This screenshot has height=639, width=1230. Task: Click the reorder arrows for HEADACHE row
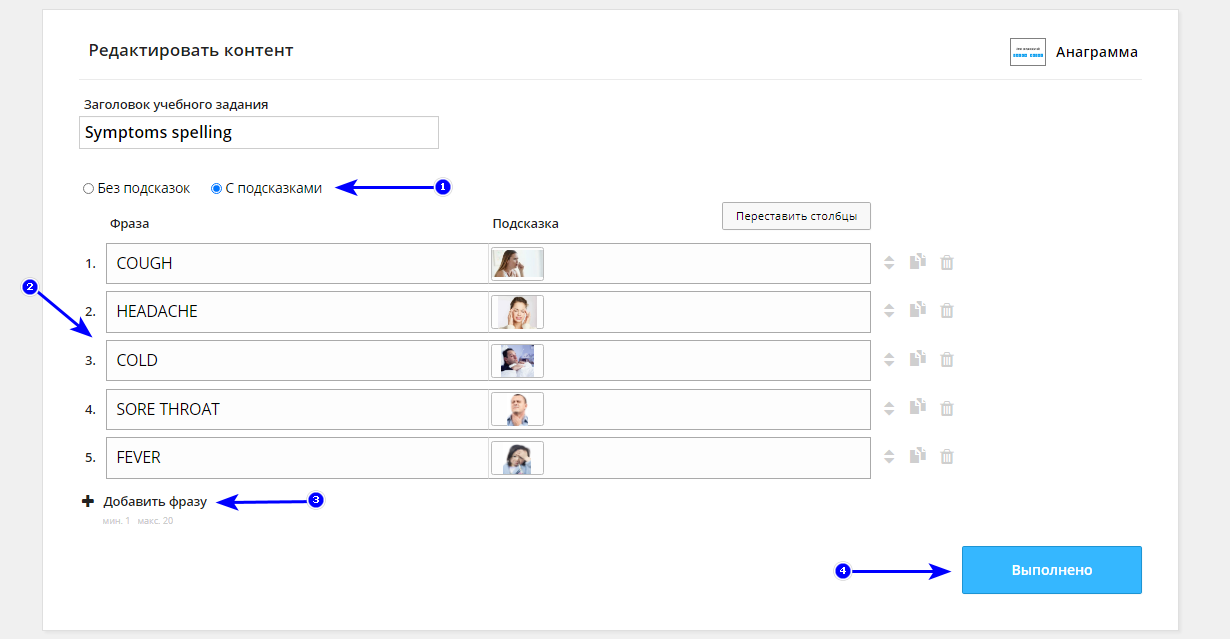(x=889, y=311)
